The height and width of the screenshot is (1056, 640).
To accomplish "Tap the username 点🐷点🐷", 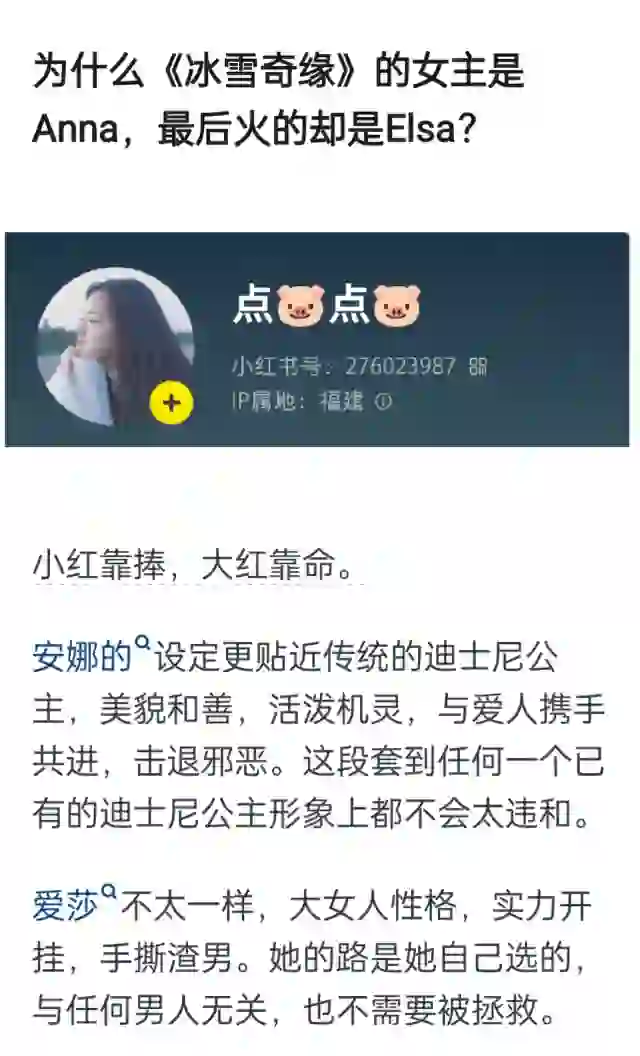I will coord(327,305).
